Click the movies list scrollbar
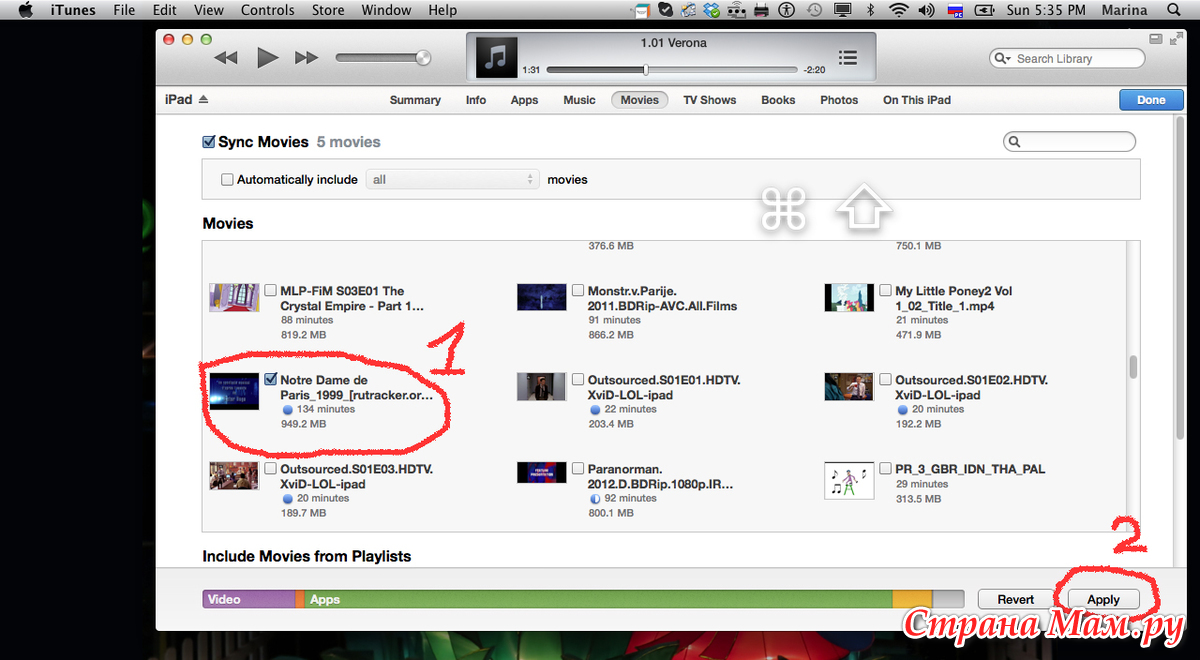 click(1133, 367)
